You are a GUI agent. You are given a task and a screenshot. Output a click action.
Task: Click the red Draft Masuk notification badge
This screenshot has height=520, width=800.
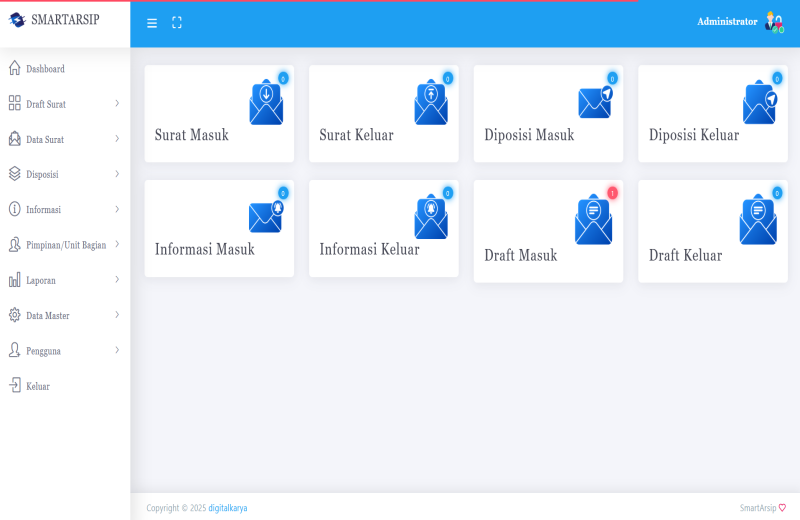coord(612,193)
